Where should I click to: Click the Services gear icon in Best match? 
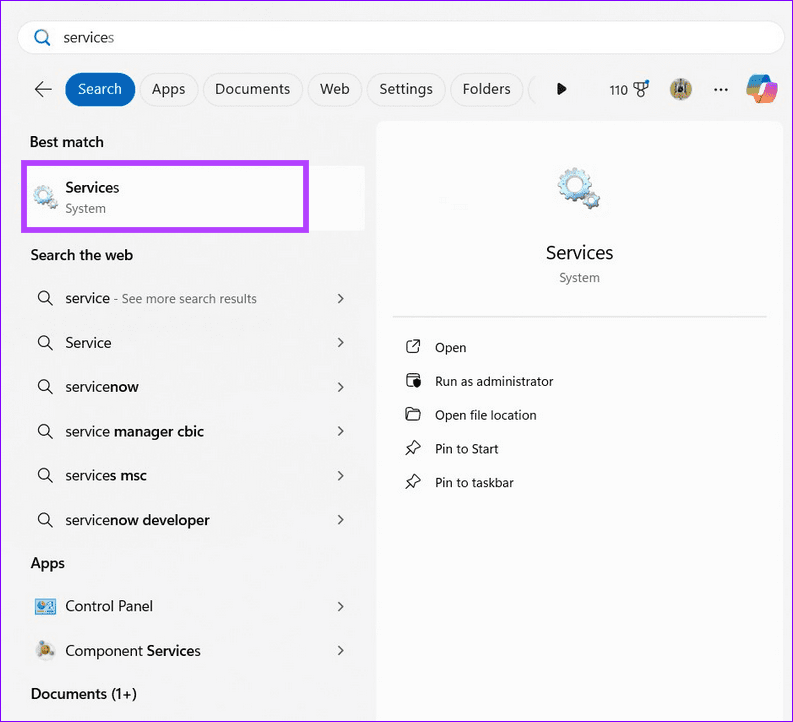(x=46, y=197)
